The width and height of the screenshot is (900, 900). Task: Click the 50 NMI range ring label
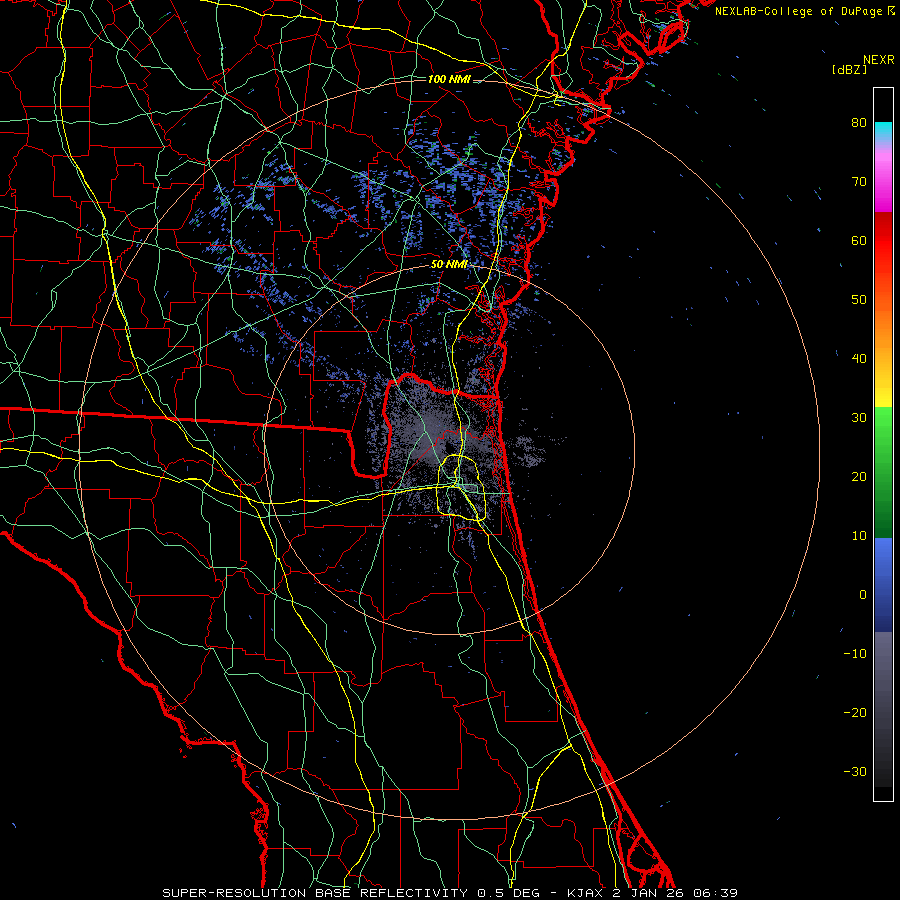(x=449, y=265)
